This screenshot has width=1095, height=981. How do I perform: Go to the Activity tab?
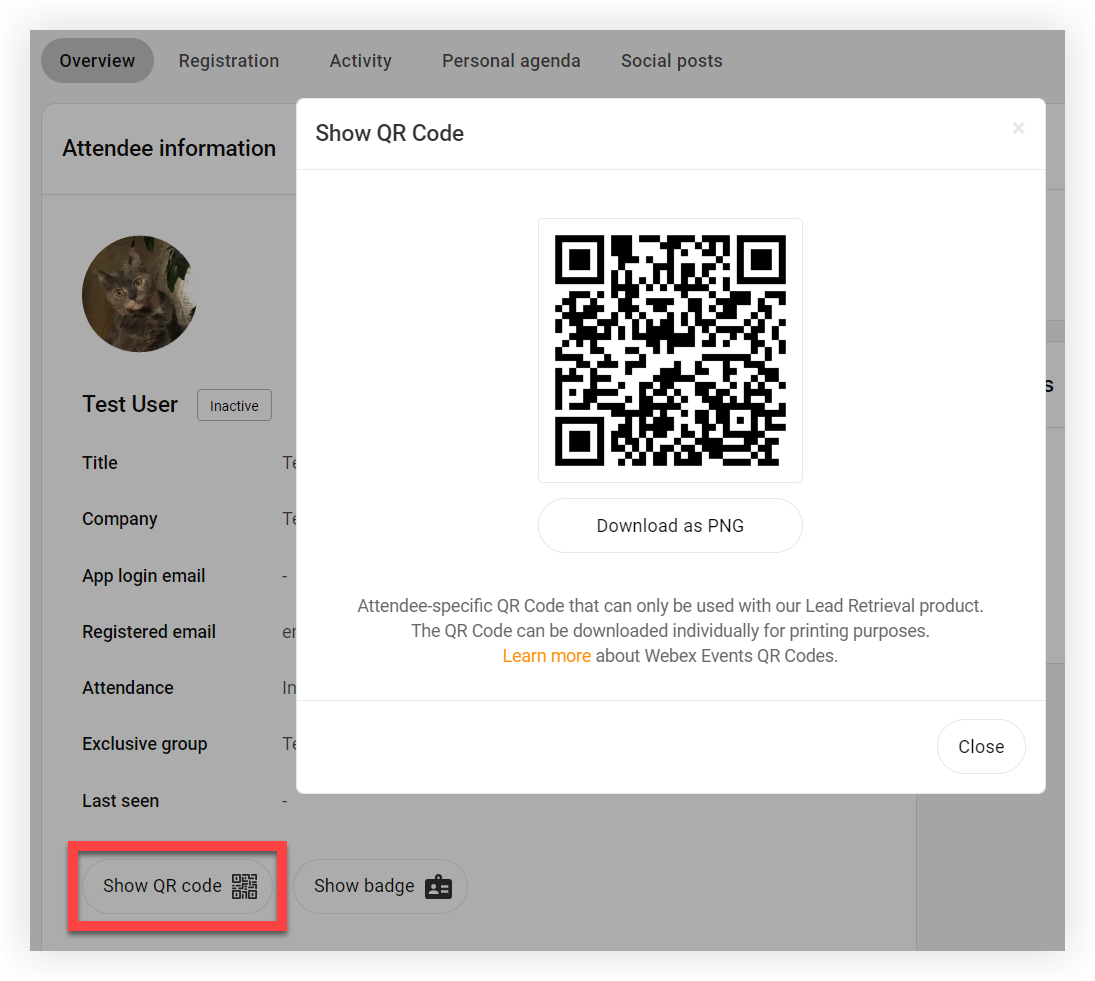[x=360, y=61]
